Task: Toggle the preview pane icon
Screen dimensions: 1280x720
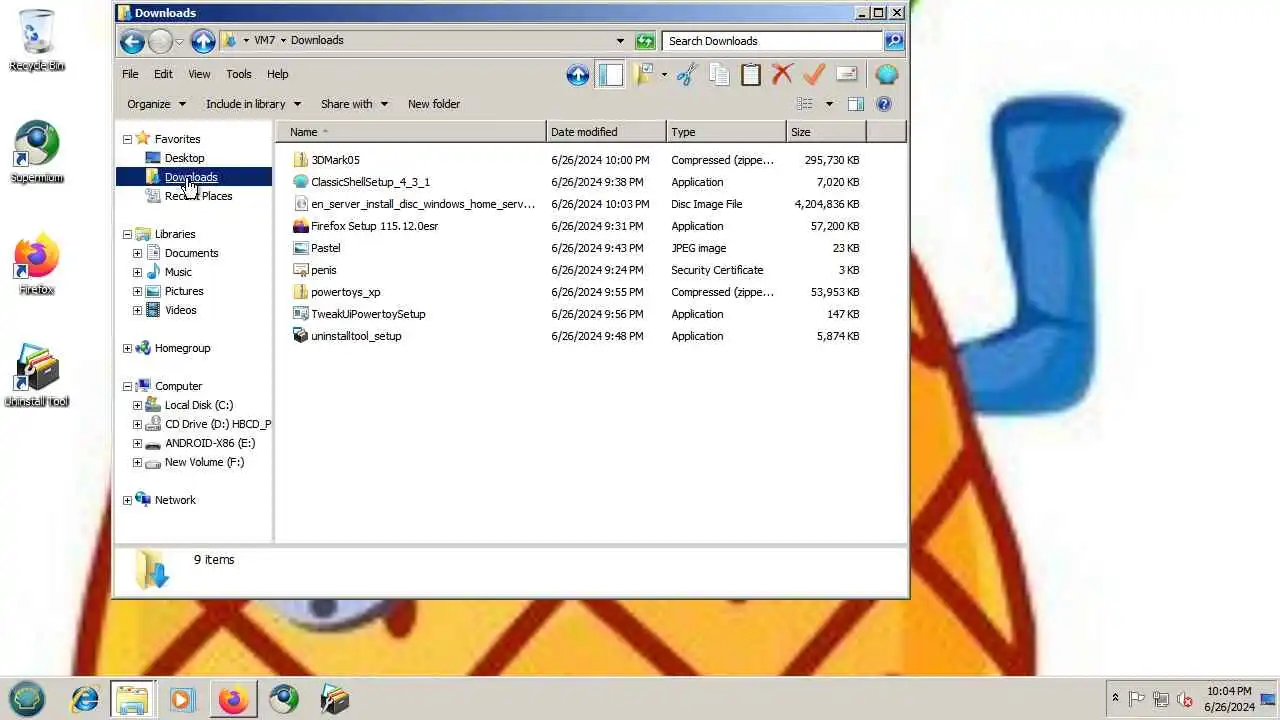Action: [856, 104]
